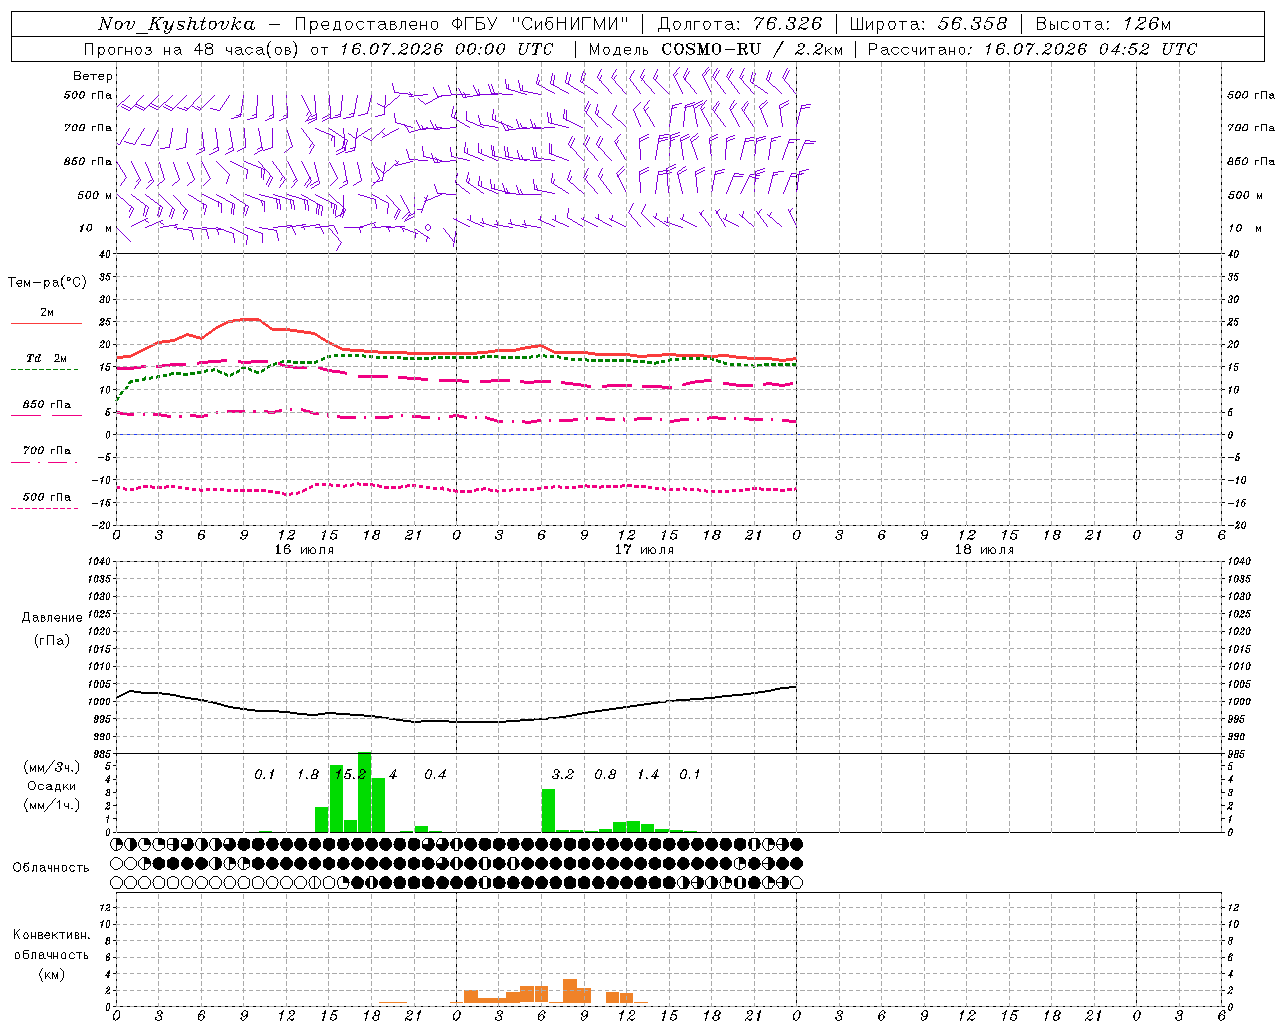Click the first cloud circle in top row
Image resolution: width=1280 pixels, height=1024 pixels.
click(117, 844)
